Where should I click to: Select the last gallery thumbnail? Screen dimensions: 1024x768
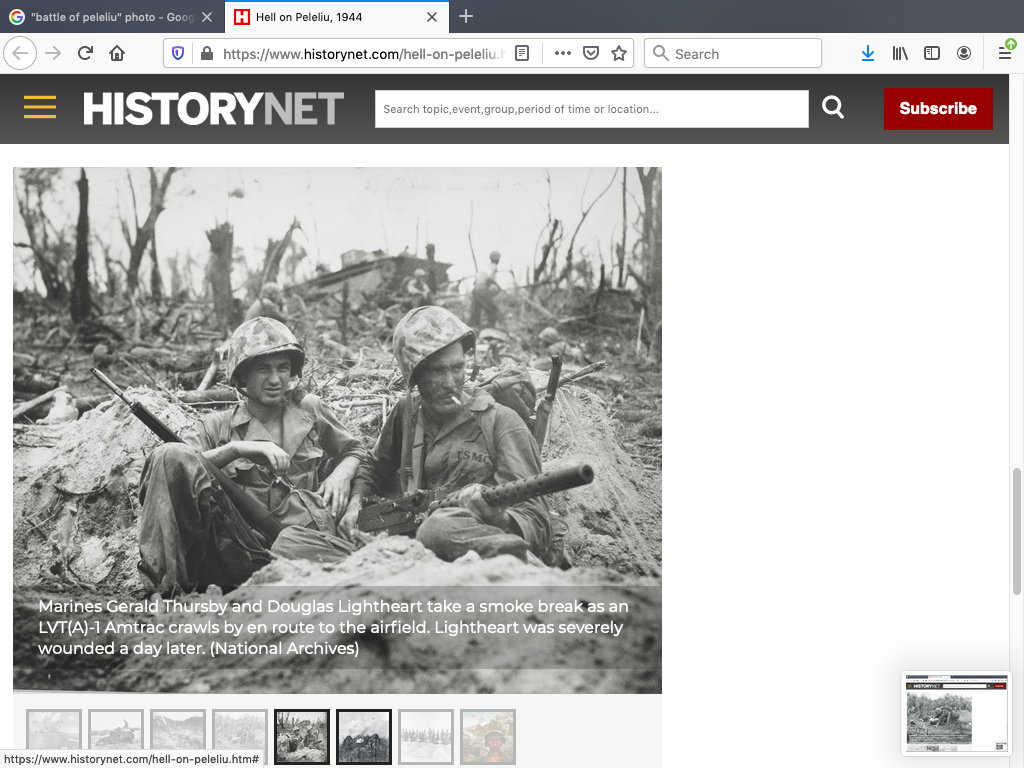[487, 736]
